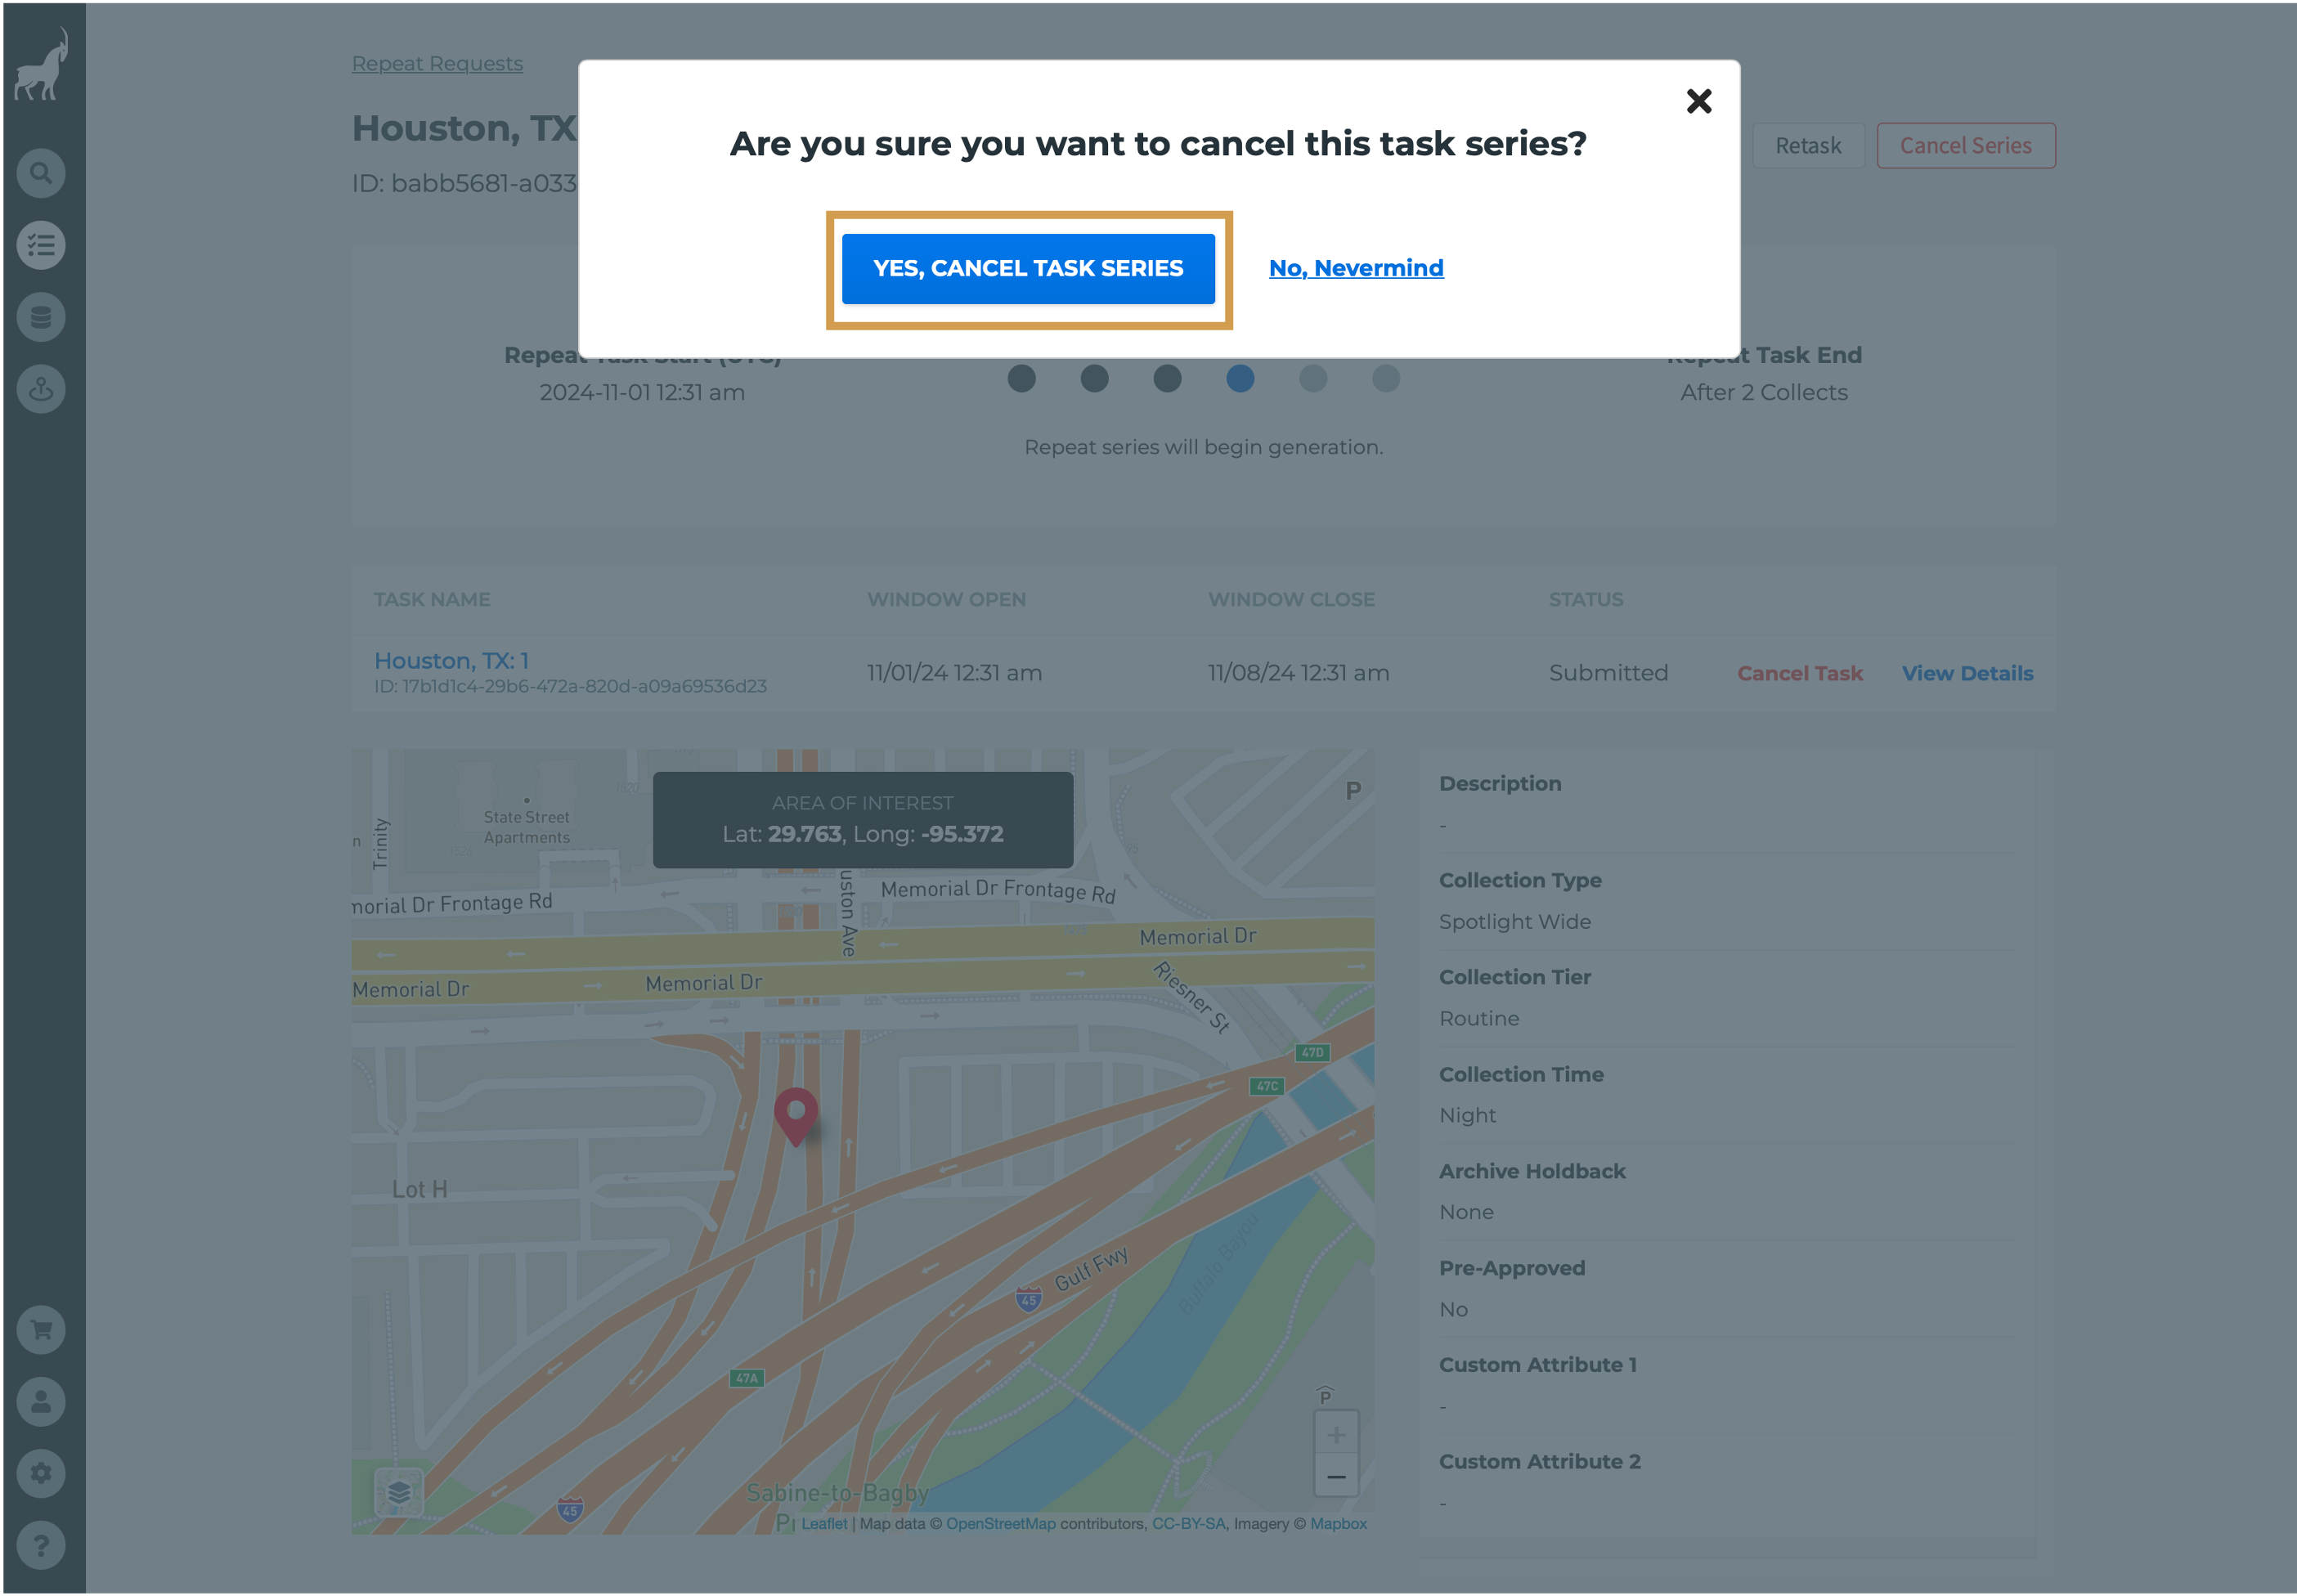
Task: Click After 2 Collects text
Action: pos(1763,392)
